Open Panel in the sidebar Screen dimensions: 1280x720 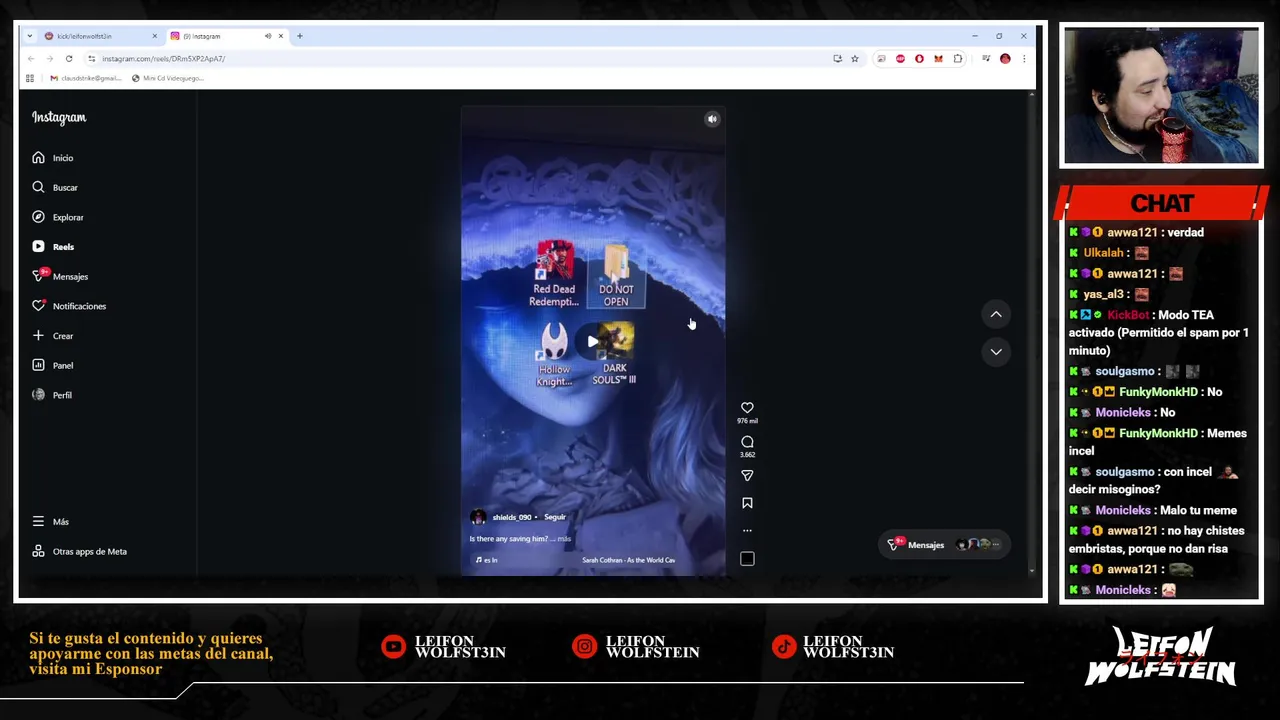click(x=52, y=365)
